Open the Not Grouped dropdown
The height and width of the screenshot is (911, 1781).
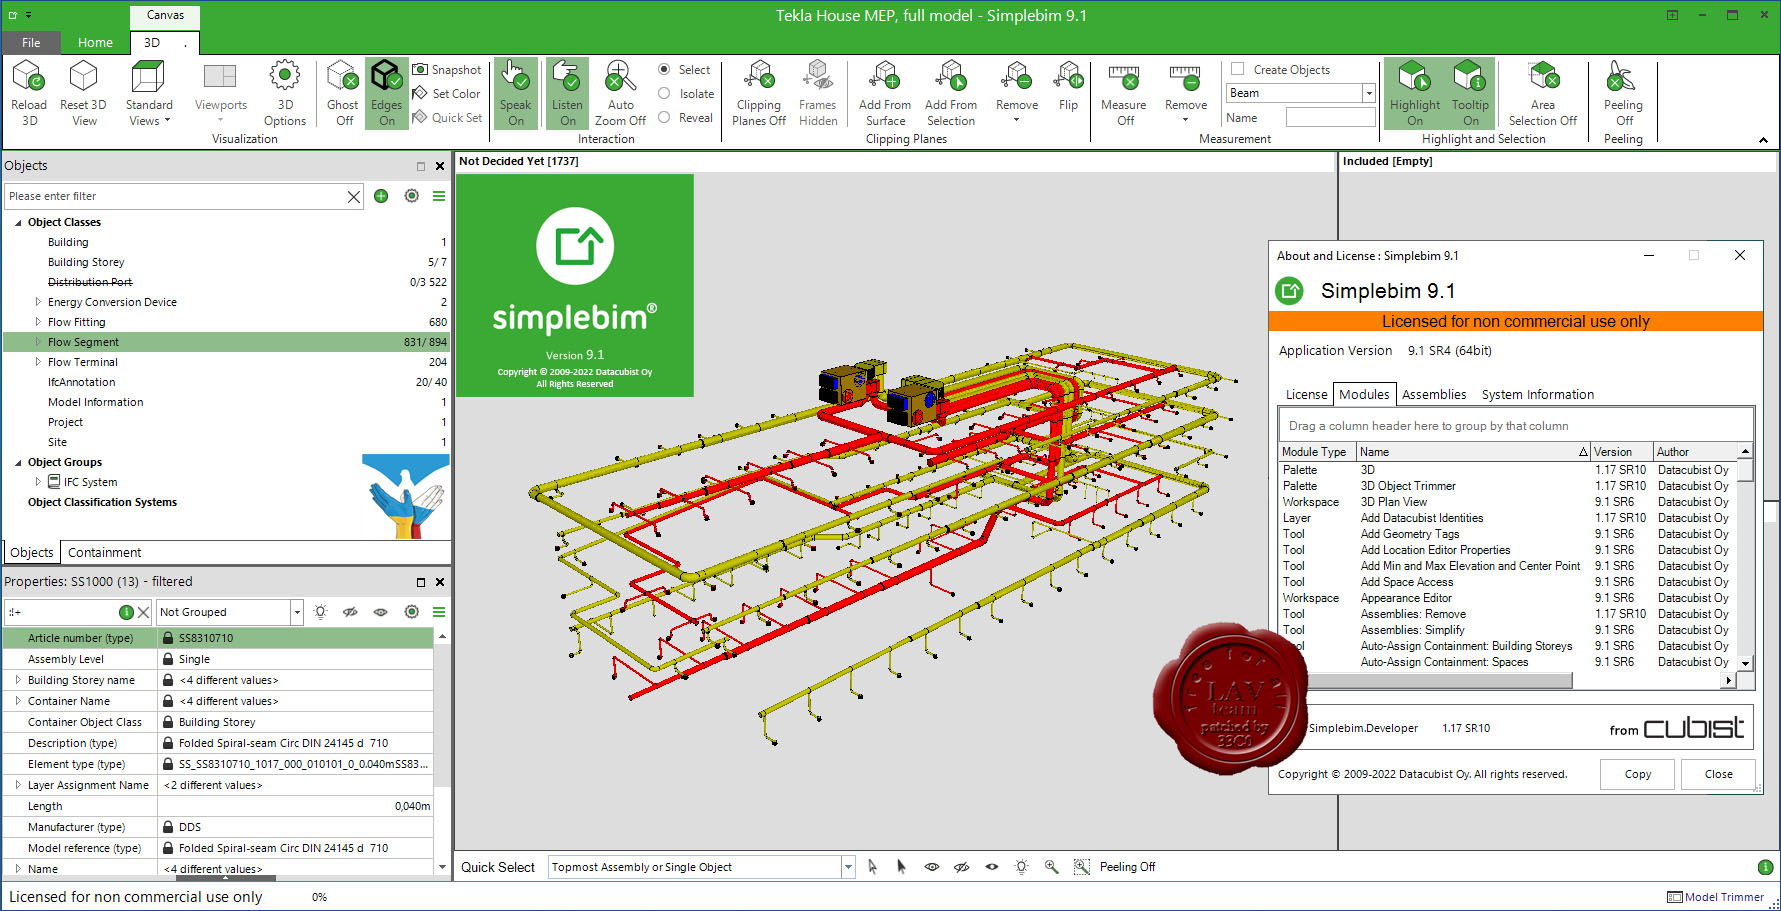pos(297,612)
